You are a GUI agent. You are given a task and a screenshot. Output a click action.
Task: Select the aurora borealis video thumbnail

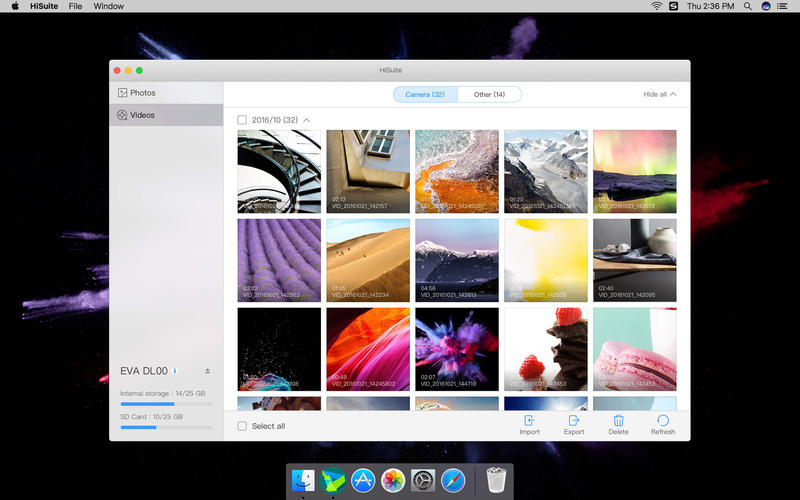click(635, 171)
